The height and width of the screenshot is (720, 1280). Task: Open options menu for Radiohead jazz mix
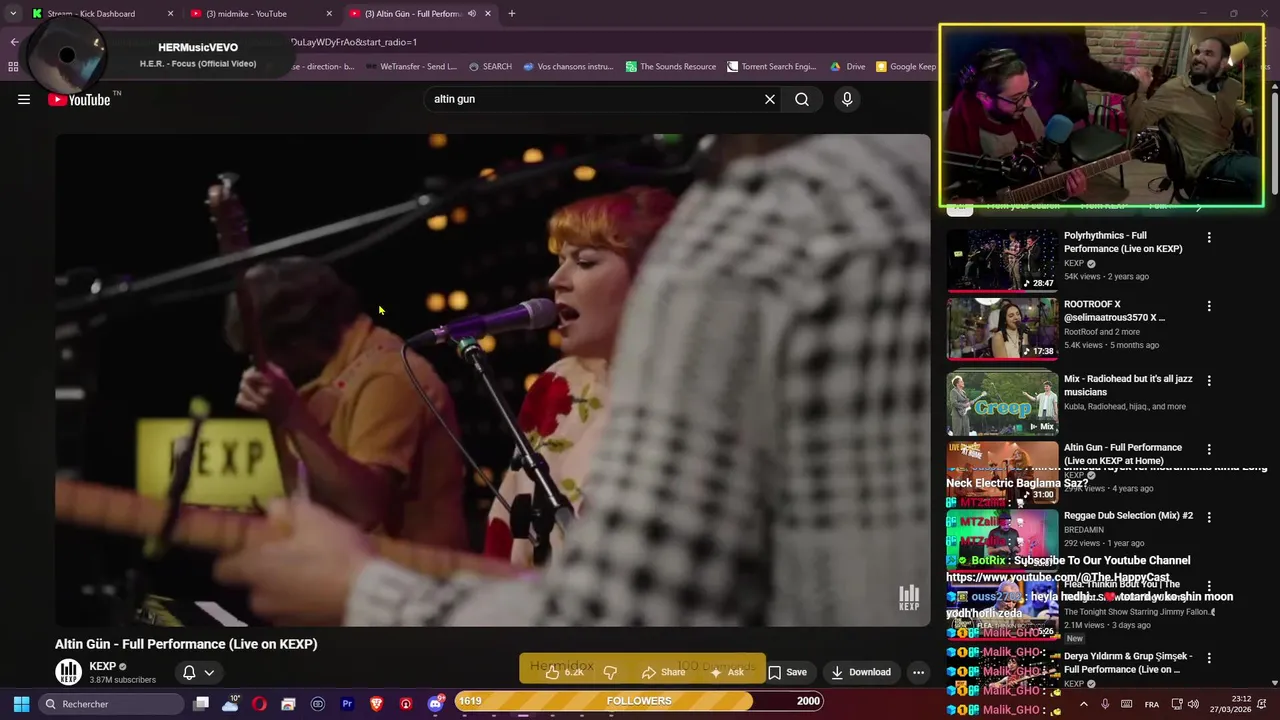[1209, 381]
